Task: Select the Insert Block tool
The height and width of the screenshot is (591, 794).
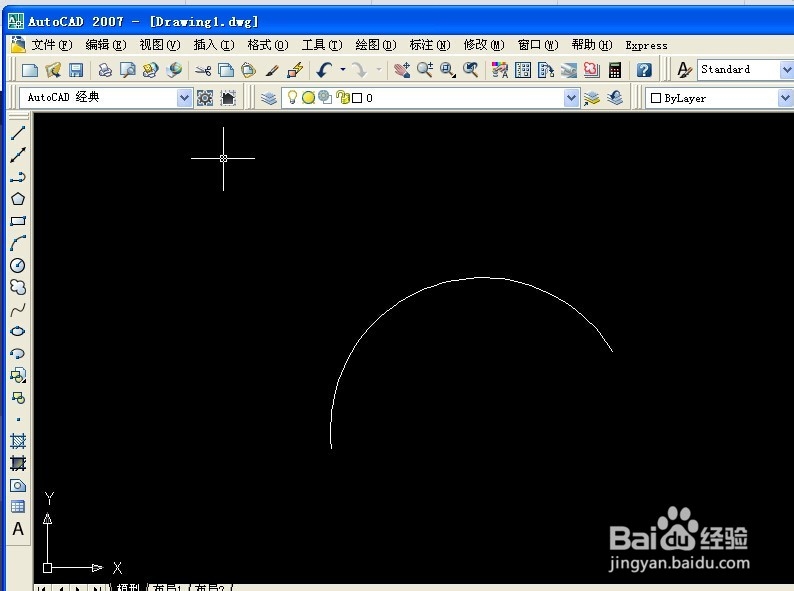Action: coord(18,375)
